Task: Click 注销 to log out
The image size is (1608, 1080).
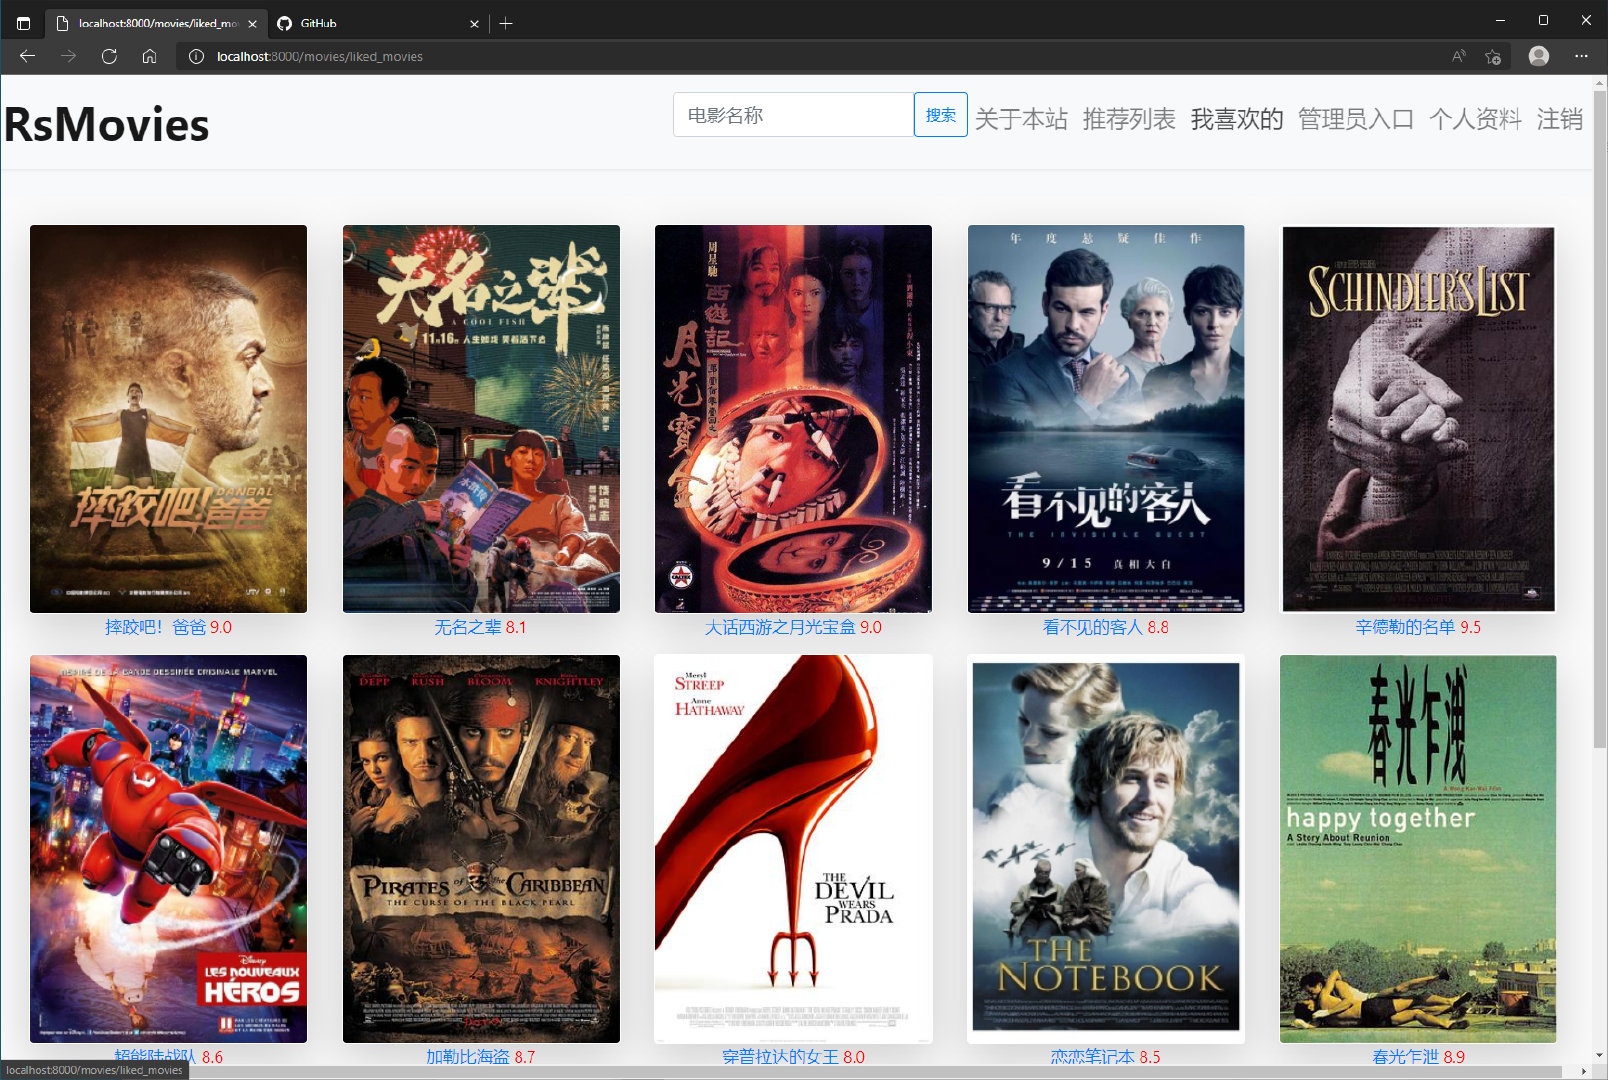Action: tap(1560, 120)
